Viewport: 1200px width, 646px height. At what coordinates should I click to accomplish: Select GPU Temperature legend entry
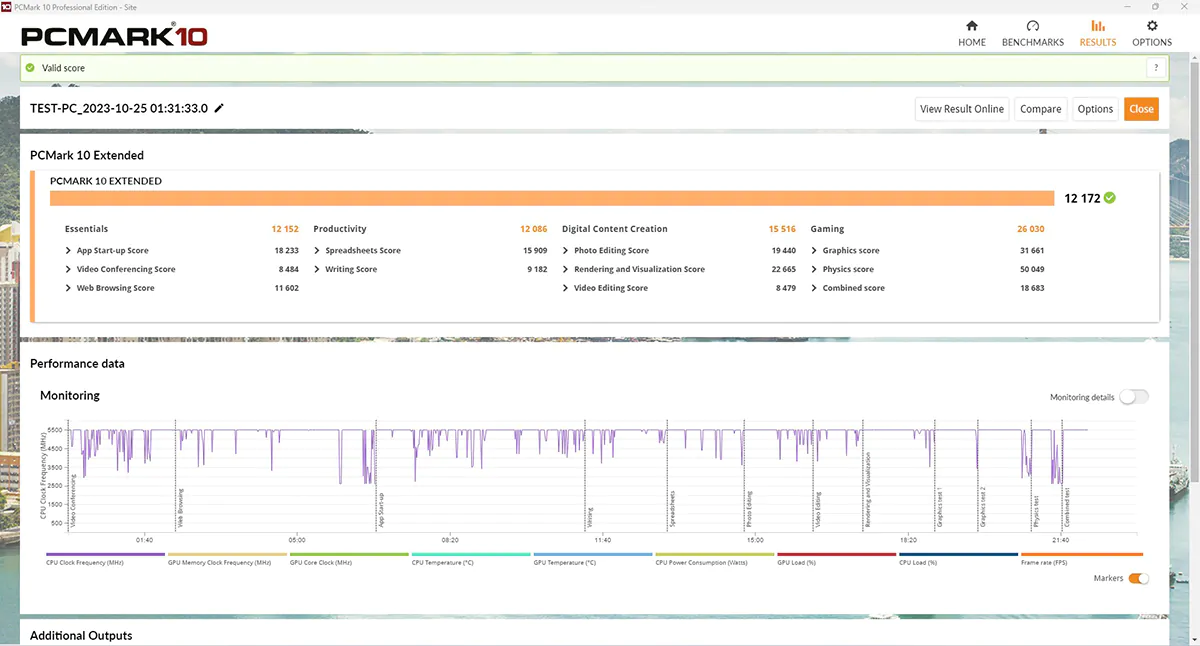pyautogui.click(x=593, y=559)
